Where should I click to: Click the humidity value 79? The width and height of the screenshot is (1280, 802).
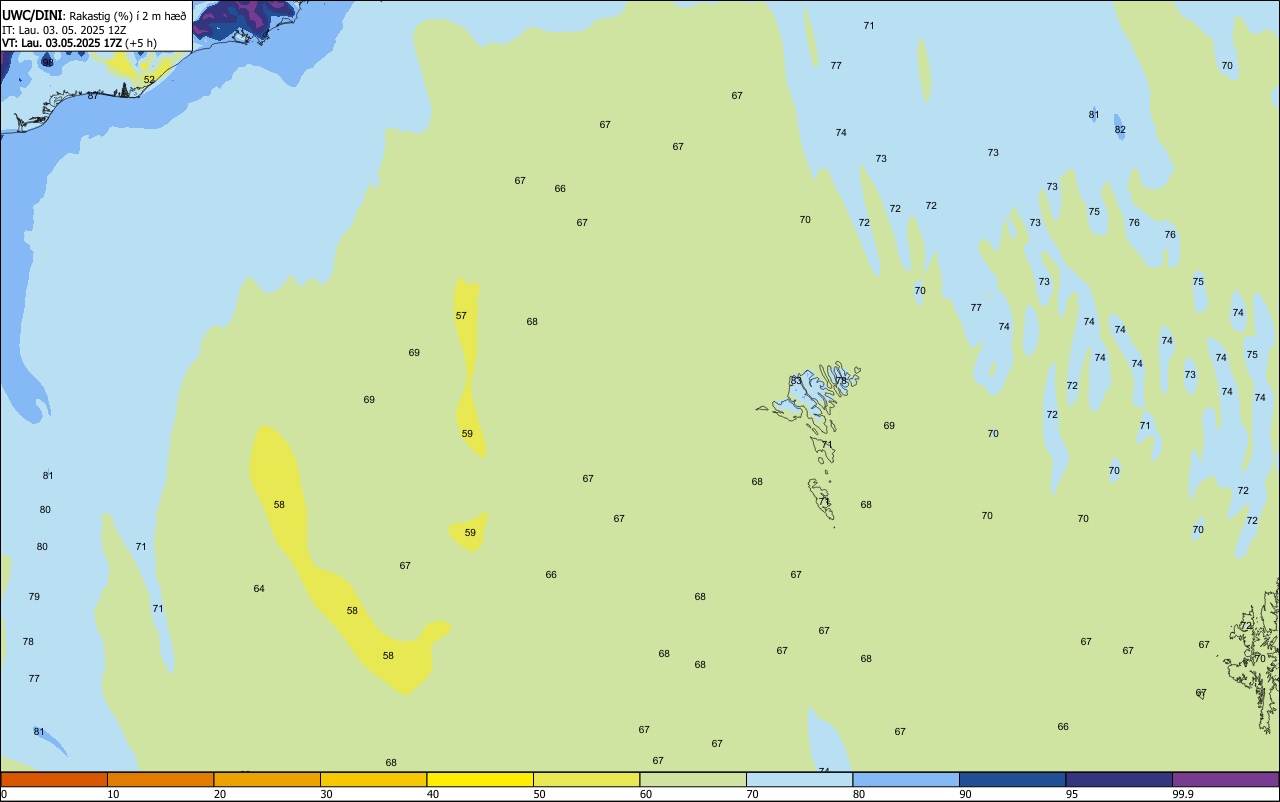click(34, 596)
